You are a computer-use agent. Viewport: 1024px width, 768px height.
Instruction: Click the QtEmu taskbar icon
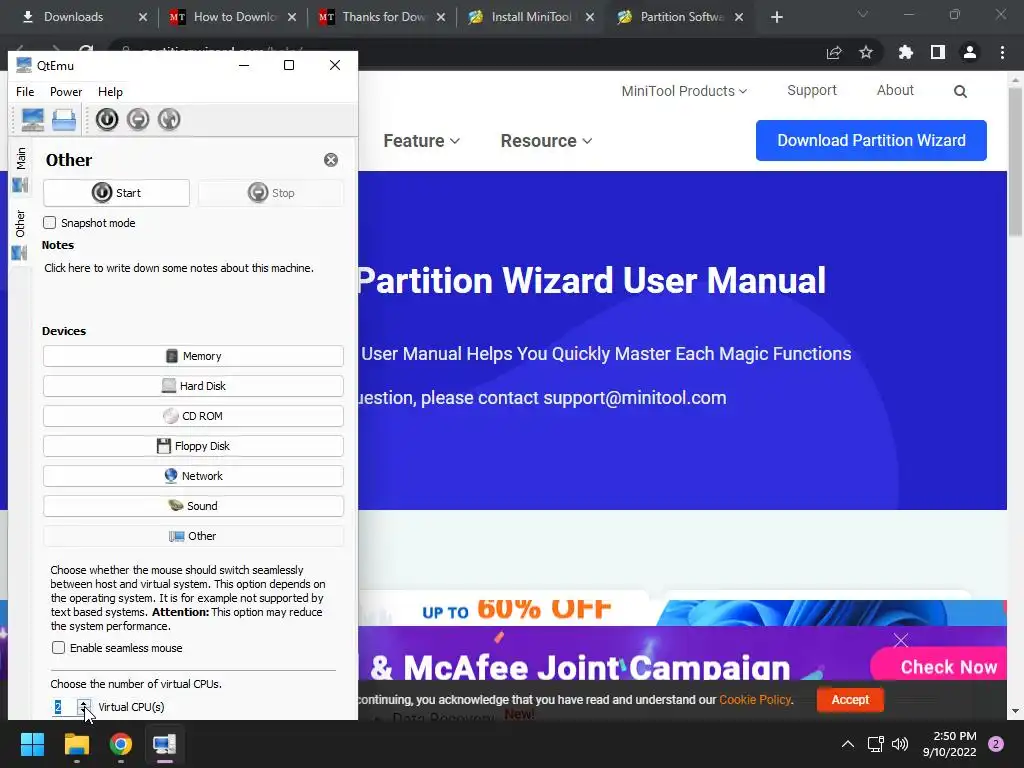164,744
